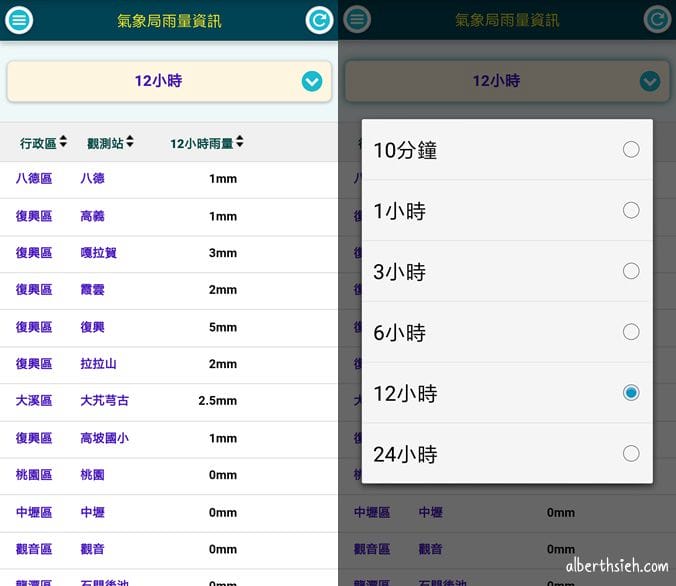Screen dimensions: 676x586
Task: Choose 3小時 option label in popup
Action: pos(400,272)
